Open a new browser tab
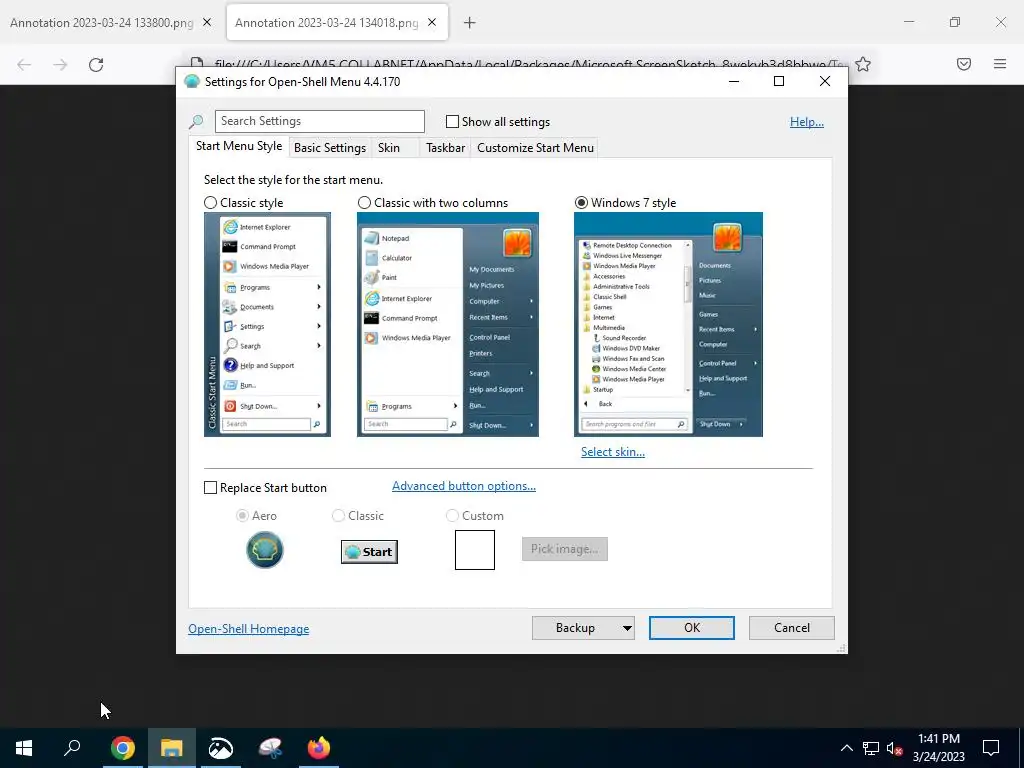Viewport: 1024px width, 768px height. [470, 23]
